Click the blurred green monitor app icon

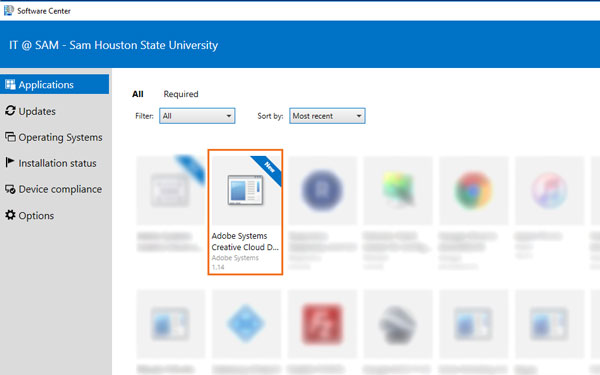398,188
